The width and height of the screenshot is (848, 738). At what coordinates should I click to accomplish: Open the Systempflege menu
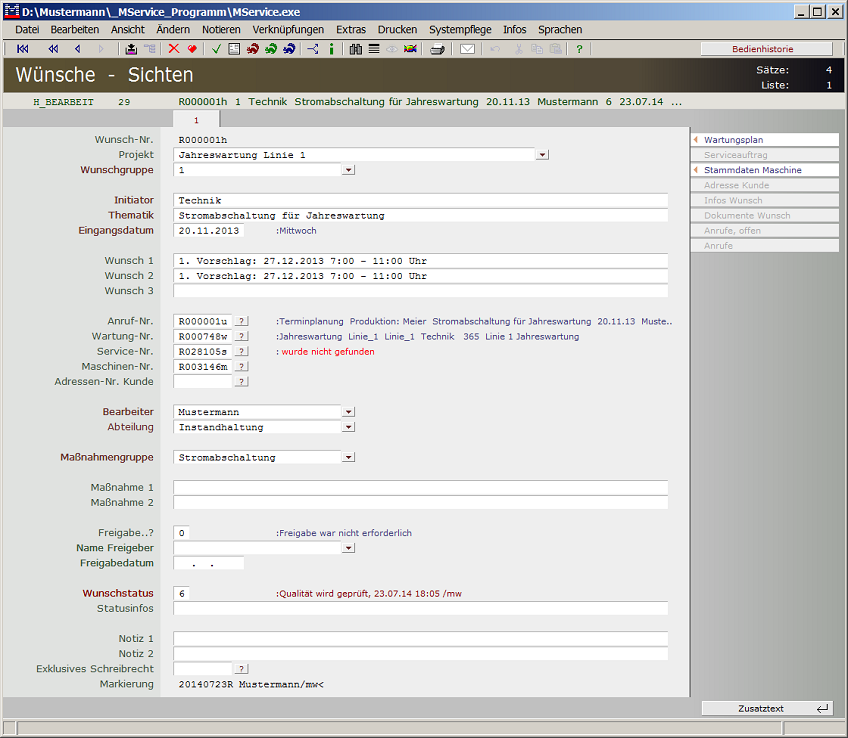(460, 30)
